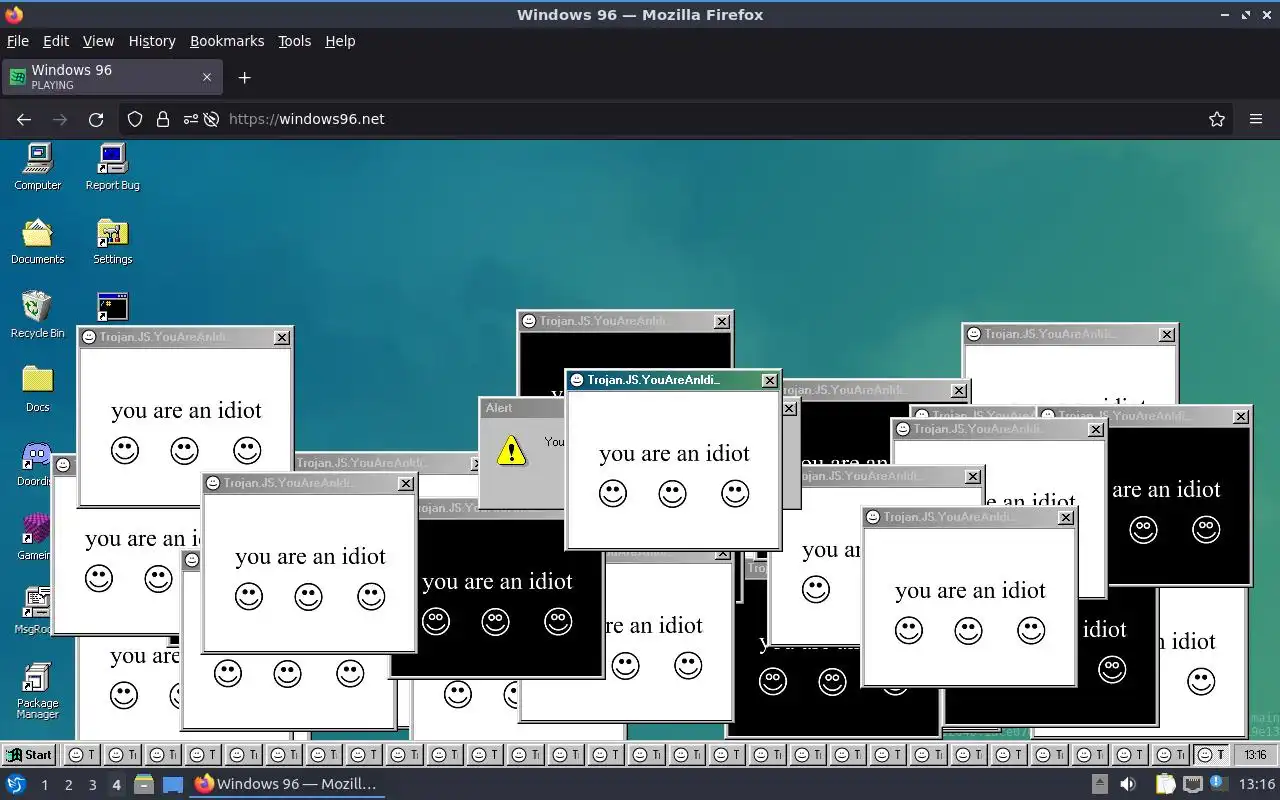This screenshot has width=1280, height=800.
Task: Click the update notification icon in system tray
Action: 1220,784
